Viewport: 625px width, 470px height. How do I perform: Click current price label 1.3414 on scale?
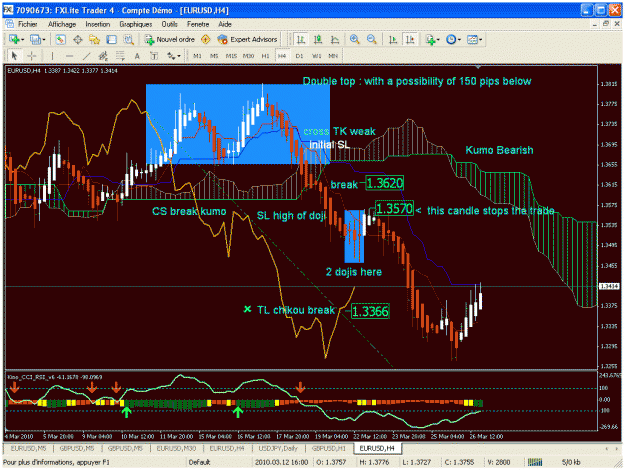click(609, 286)
